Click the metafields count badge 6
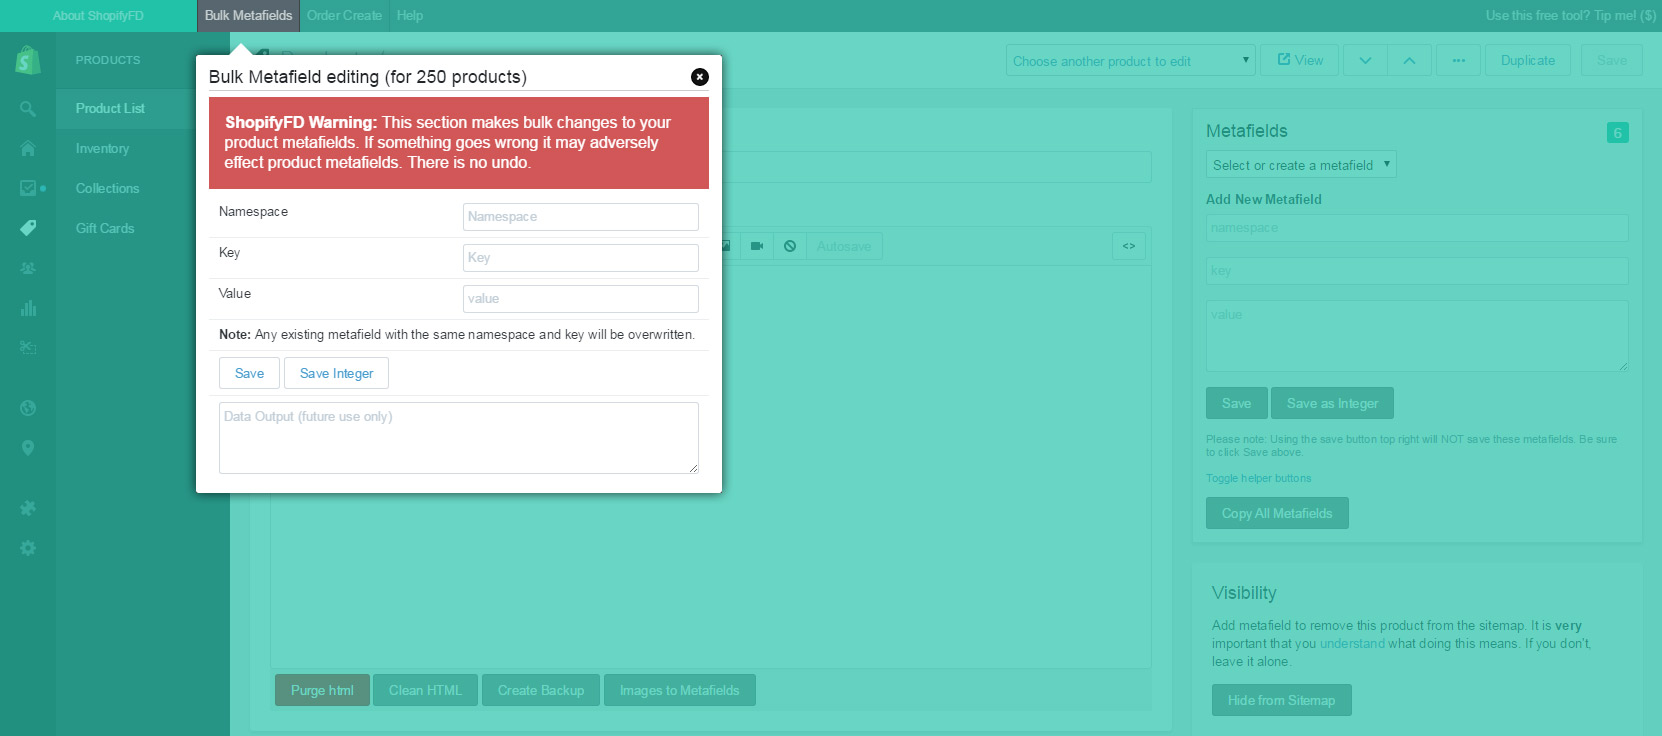This screenshot has height=736, width=1662. click(x=1617, y=133)
